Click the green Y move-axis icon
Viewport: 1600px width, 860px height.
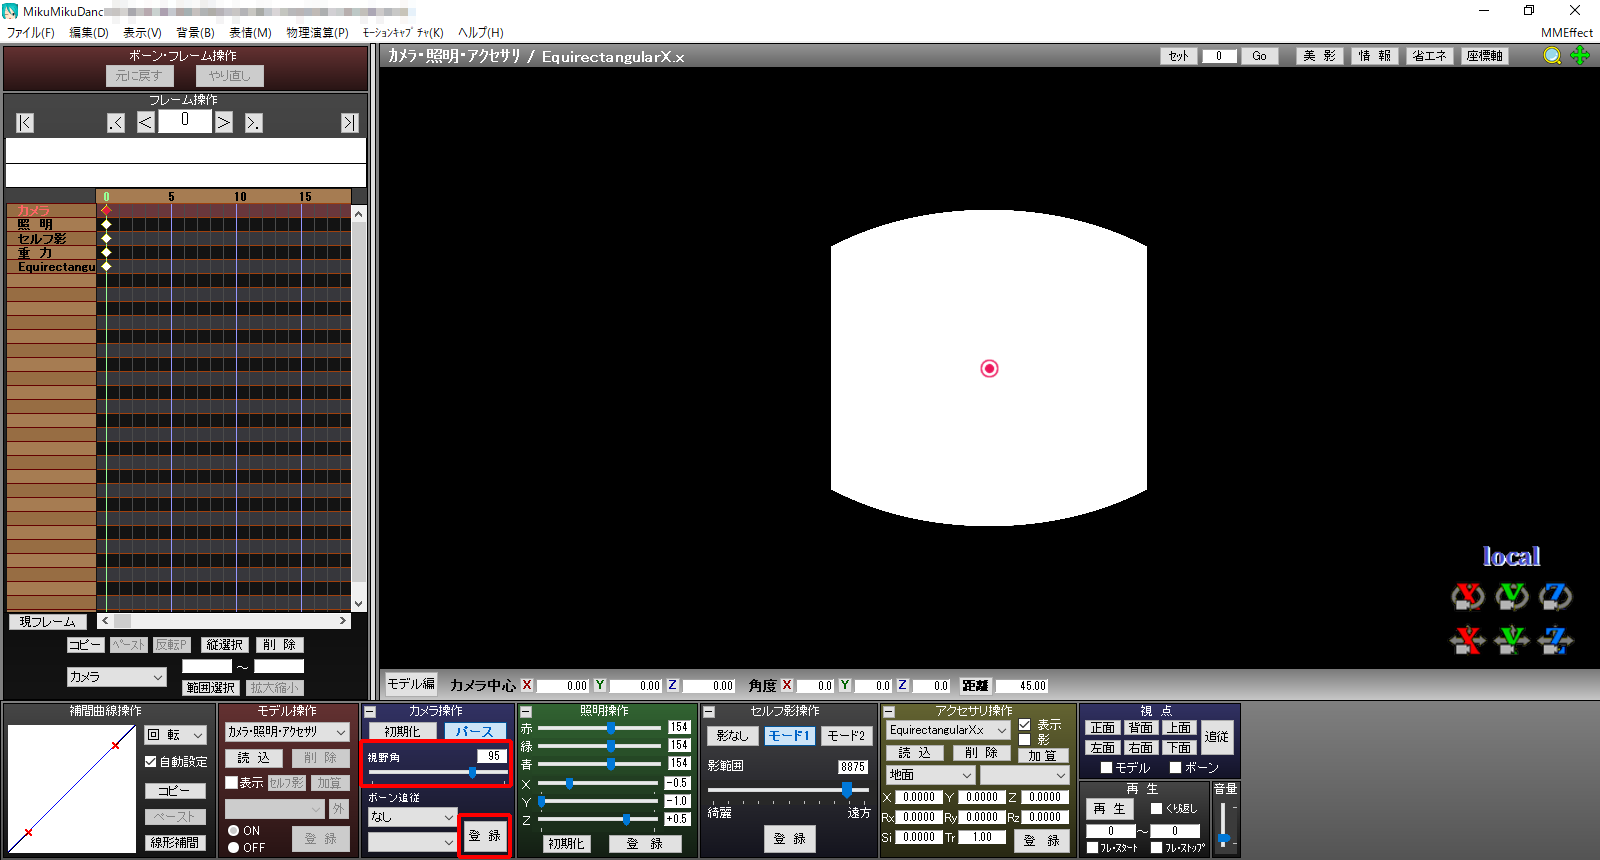(1511, 640)
